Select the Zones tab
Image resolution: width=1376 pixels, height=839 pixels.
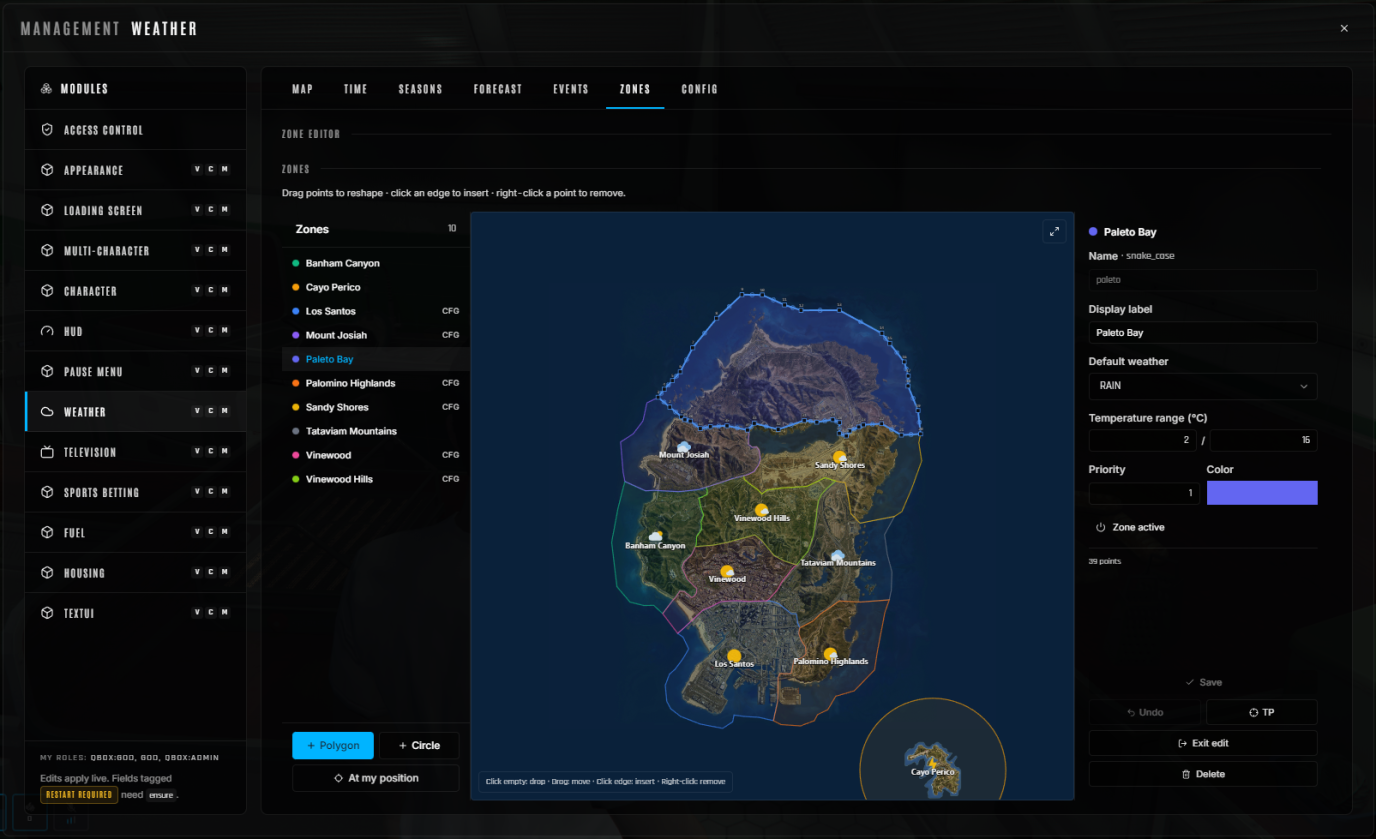tap(635, 89)
